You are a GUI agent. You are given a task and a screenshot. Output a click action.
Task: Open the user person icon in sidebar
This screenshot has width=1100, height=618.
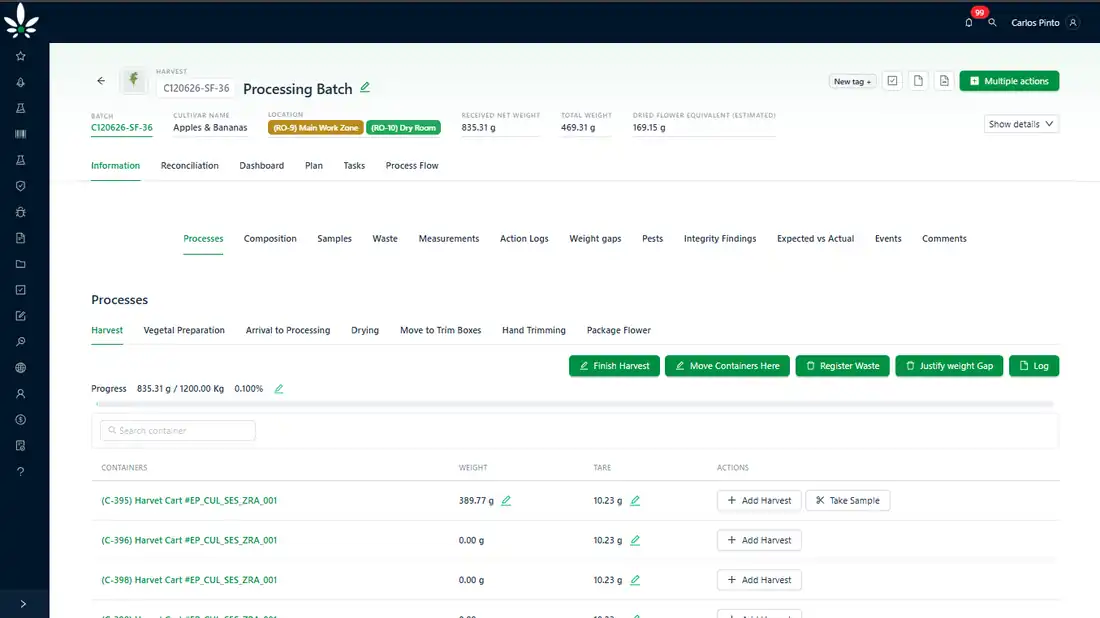(x=20, y=394)
